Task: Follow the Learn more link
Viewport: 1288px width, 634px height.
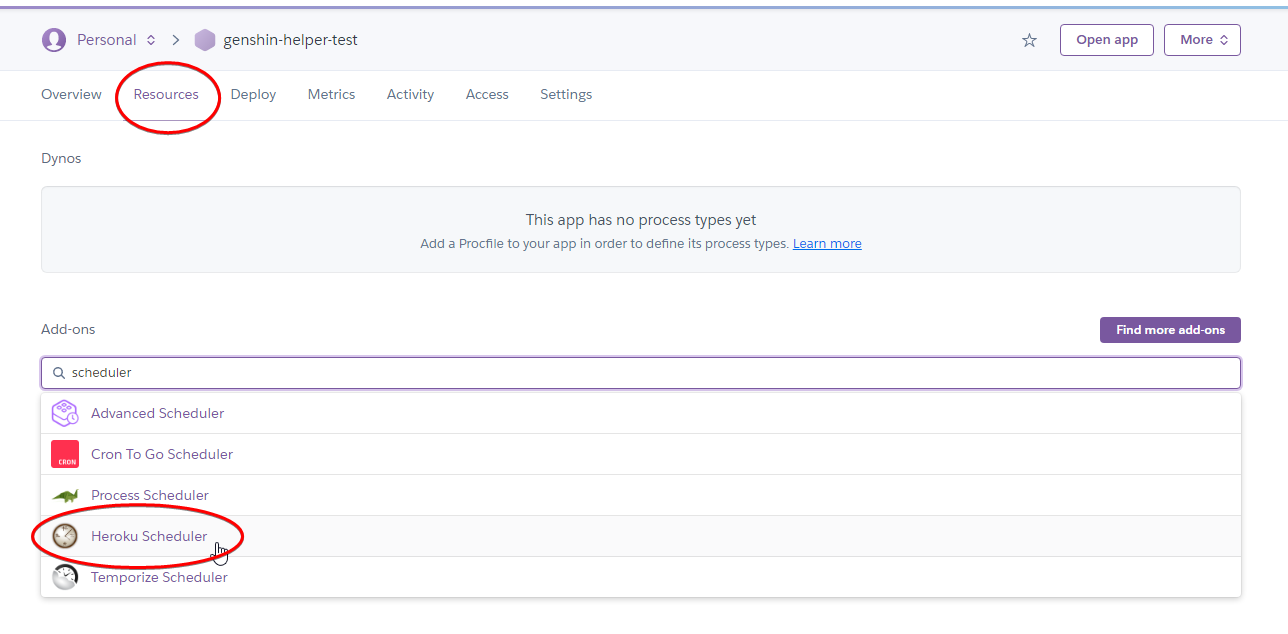Action: (x=827, y=244)
